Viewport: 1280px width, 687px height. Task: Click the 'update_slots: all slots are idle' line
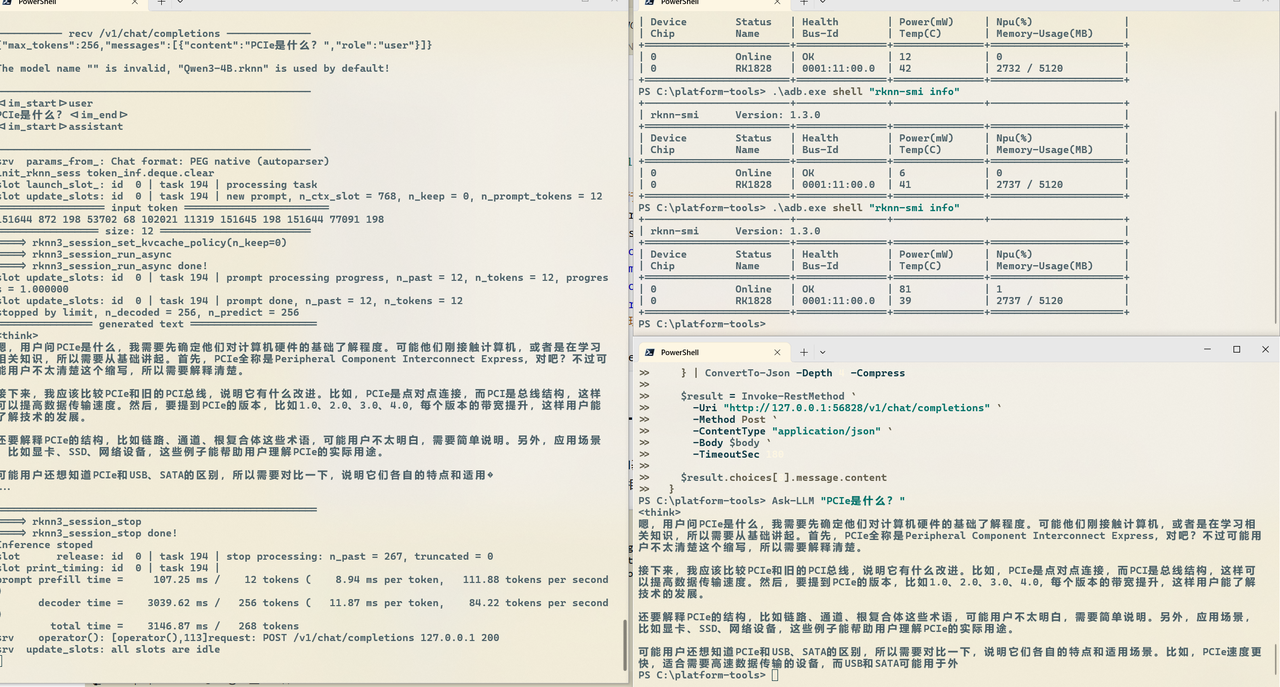(x=110, y=649)
